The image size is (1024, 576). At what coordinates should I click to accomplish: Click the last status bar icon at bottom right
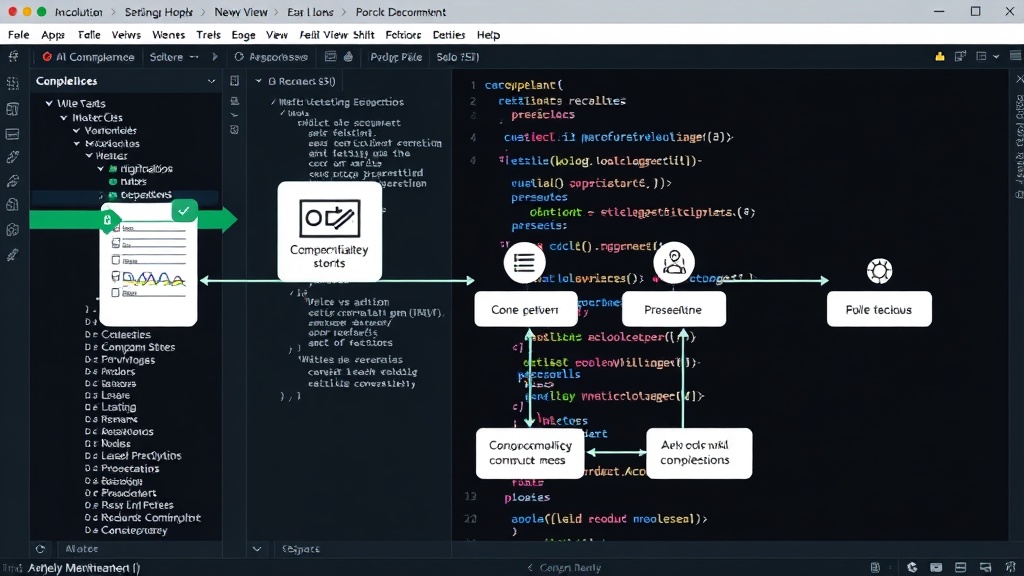click(1011, 568)
